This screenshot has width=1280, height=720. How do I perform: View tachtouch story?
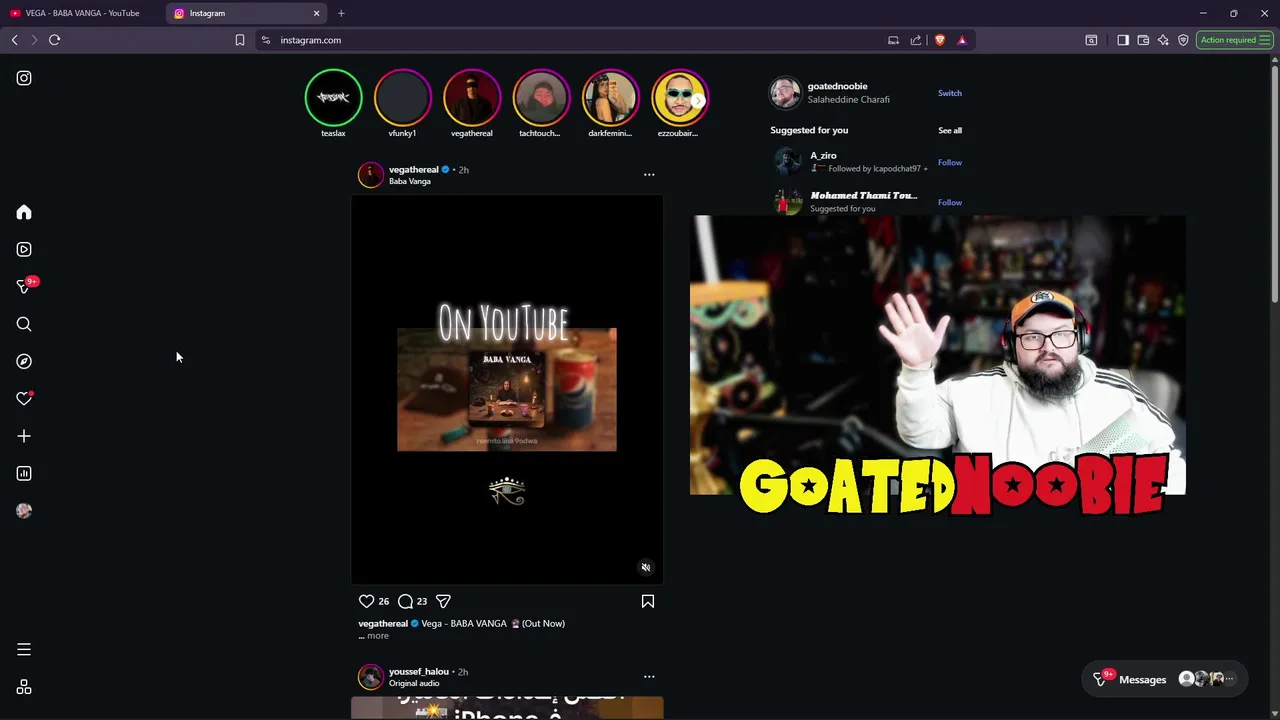coord(540,98)
